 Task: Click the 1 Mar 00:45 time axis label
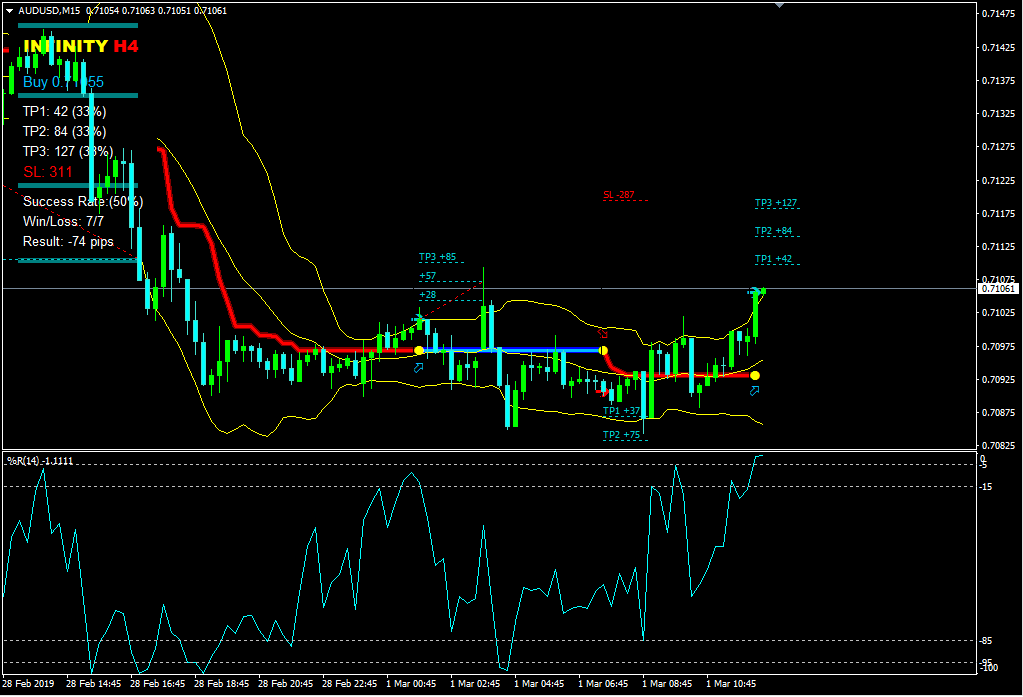(x=411, y=684)
